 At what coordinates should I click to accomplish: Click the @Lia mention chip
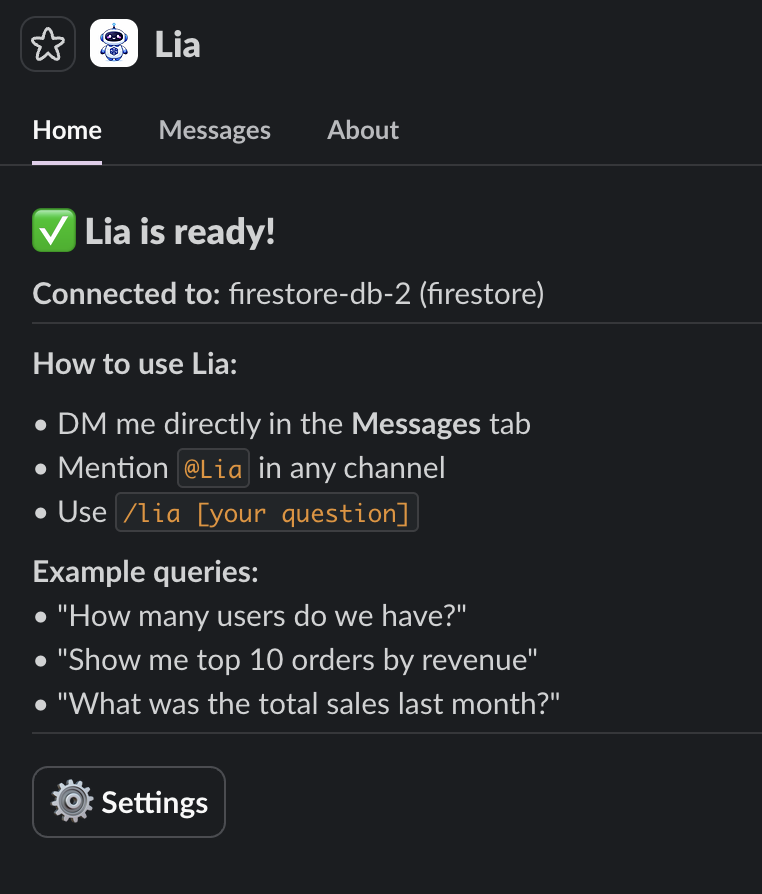click(x=213, y=468)
